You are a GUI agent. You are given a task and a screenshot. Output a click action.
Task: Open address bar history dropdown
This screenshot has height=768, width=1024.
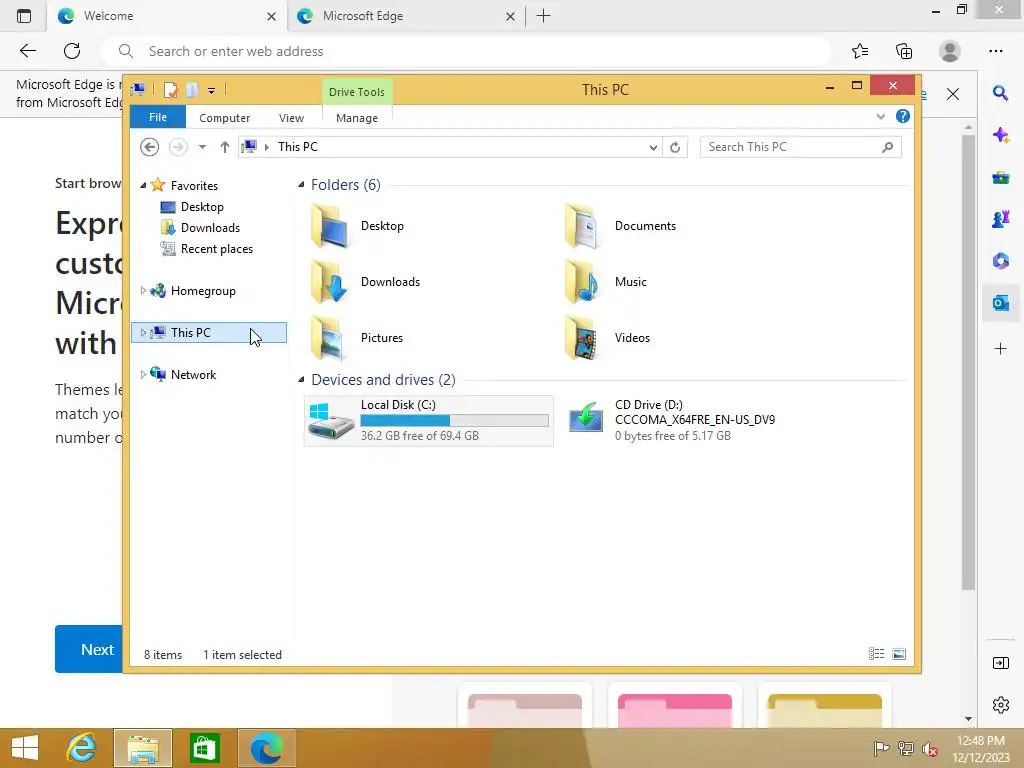pos(653,147)
